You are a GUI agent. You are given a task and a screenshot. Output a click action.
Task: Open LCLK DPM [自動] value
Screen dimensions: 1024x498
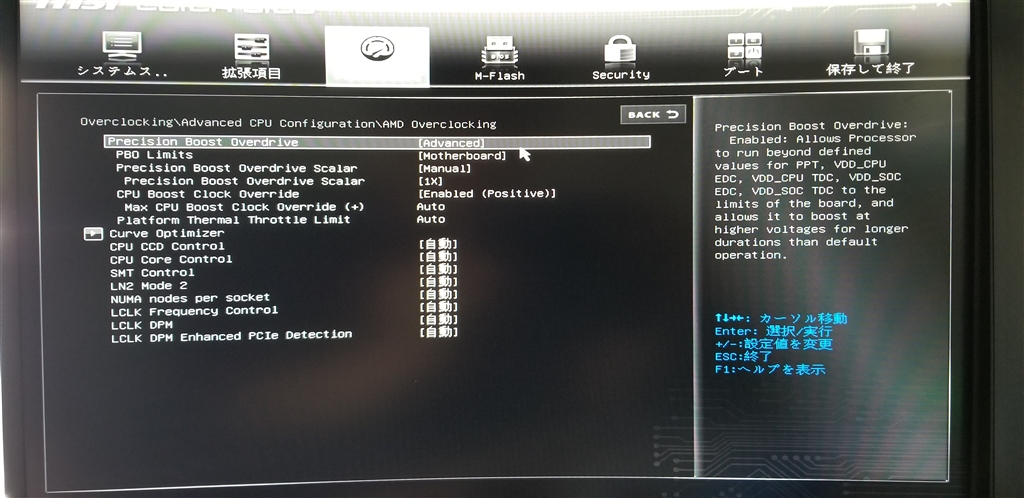pyautogui.click(x=438, y=319)
